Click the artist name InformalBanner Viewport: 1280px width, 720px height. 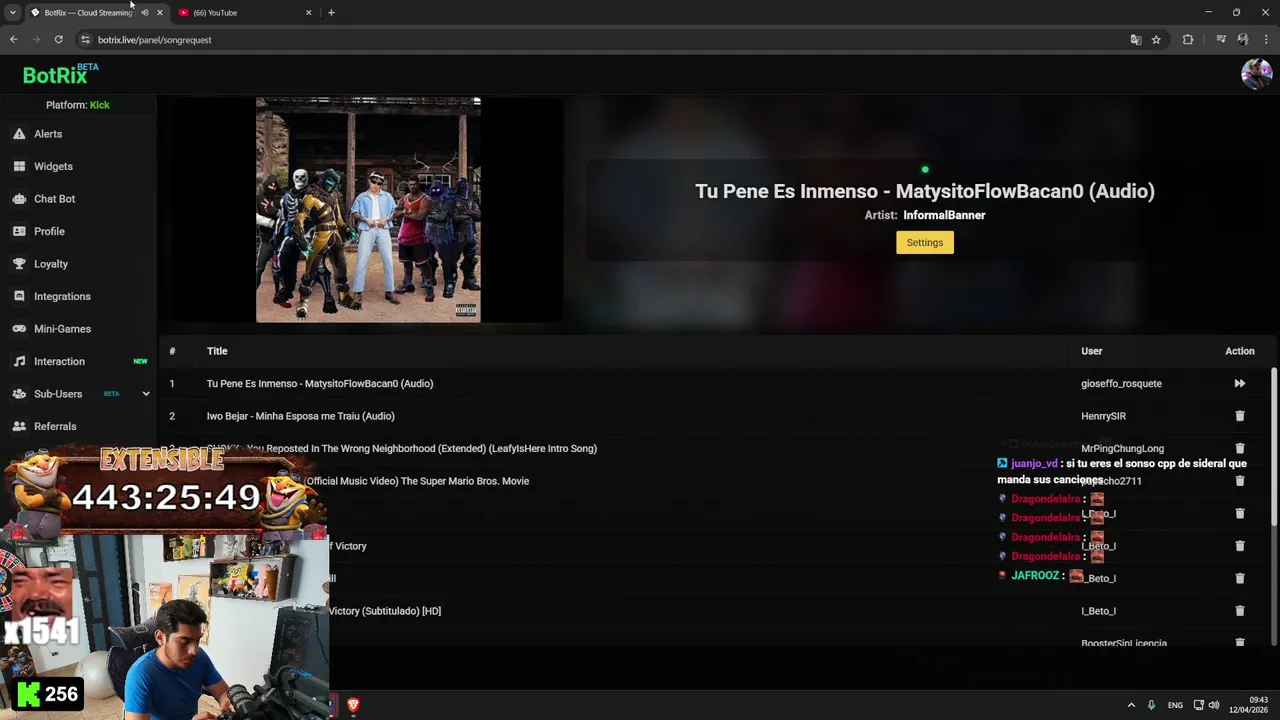(x=944, y=215)
